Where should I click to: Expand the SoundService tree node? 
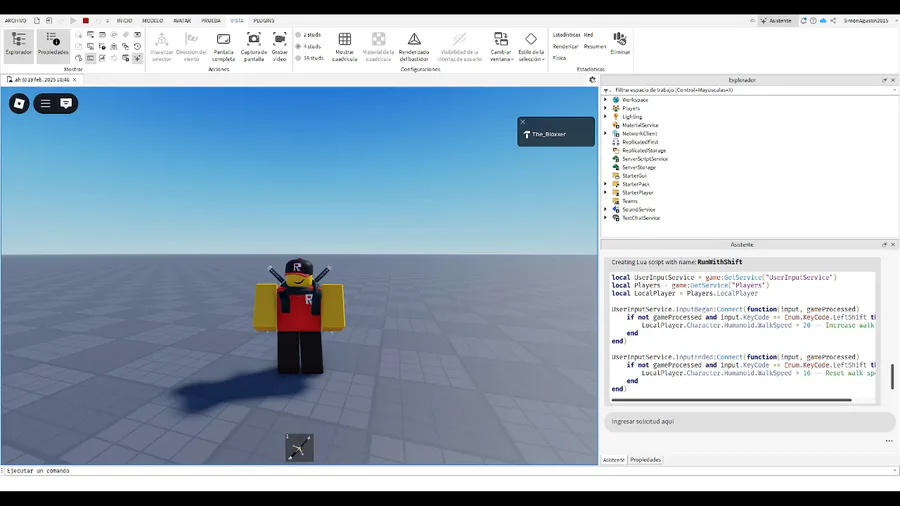point(606,209)
